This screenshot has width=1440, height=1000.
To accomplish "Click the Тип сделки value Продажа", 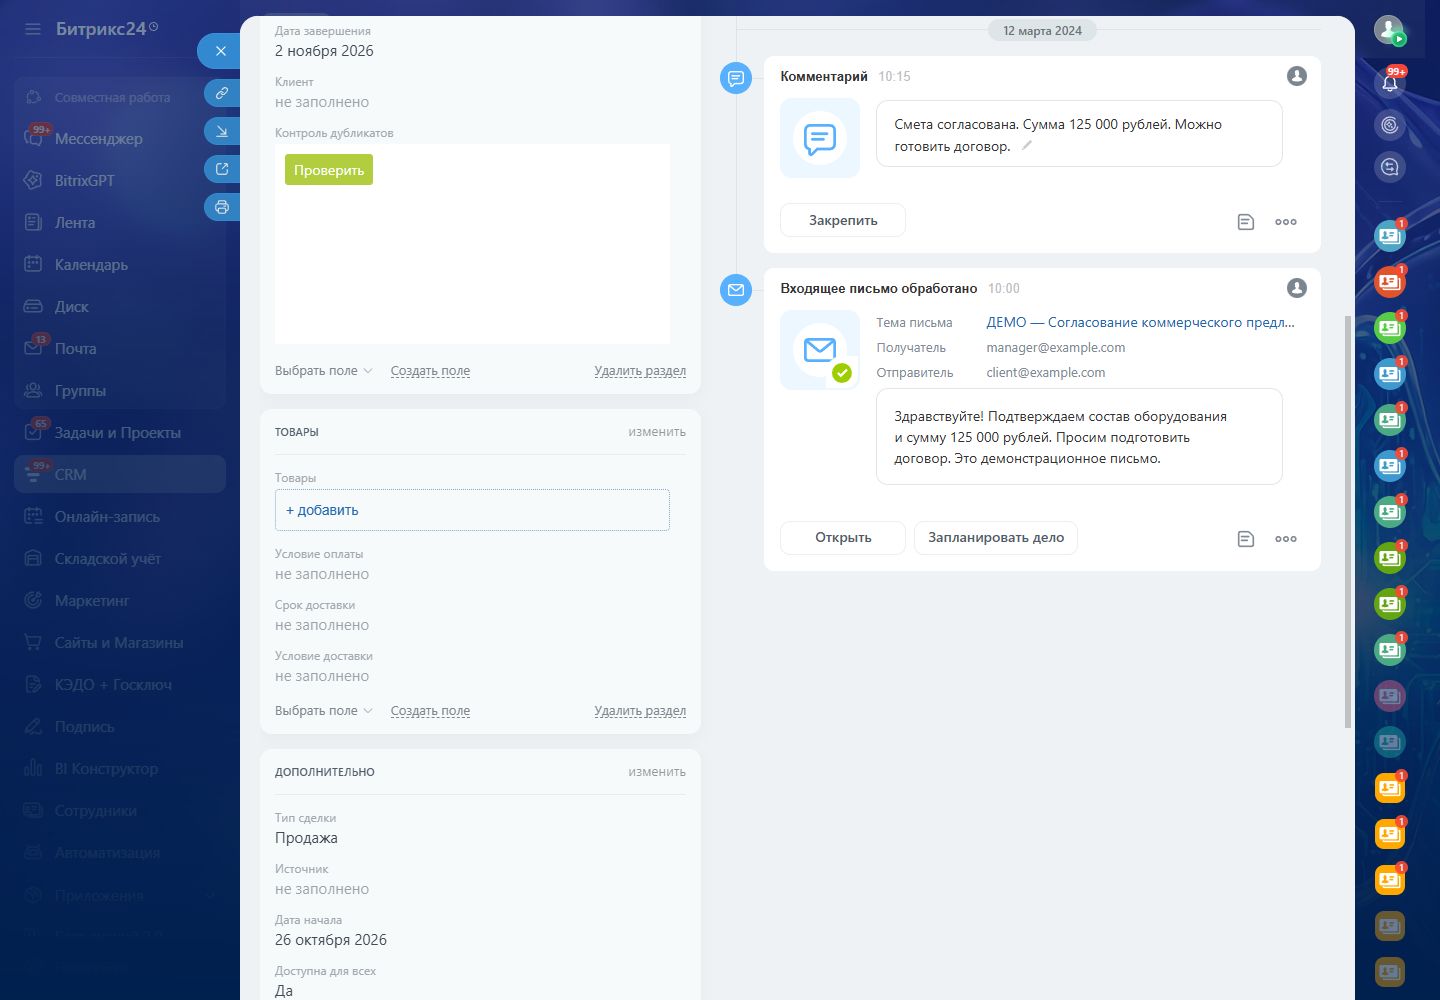I will click(306, 838).
